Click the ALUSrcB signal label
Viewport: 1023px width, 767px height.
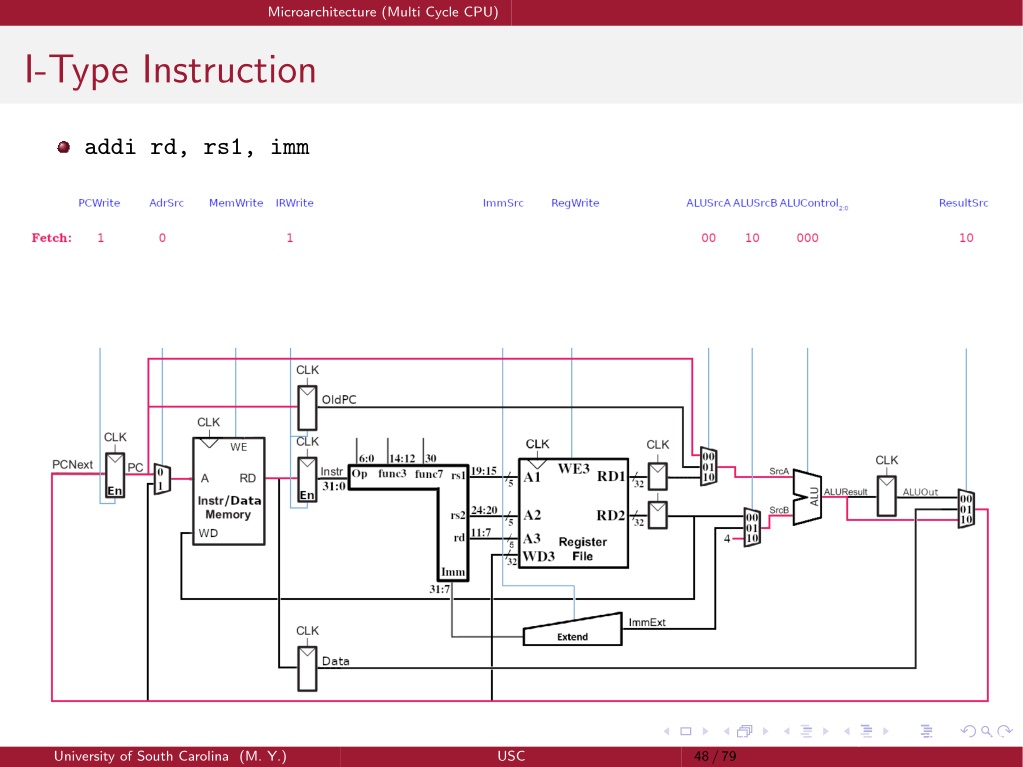tap(755, 203)
